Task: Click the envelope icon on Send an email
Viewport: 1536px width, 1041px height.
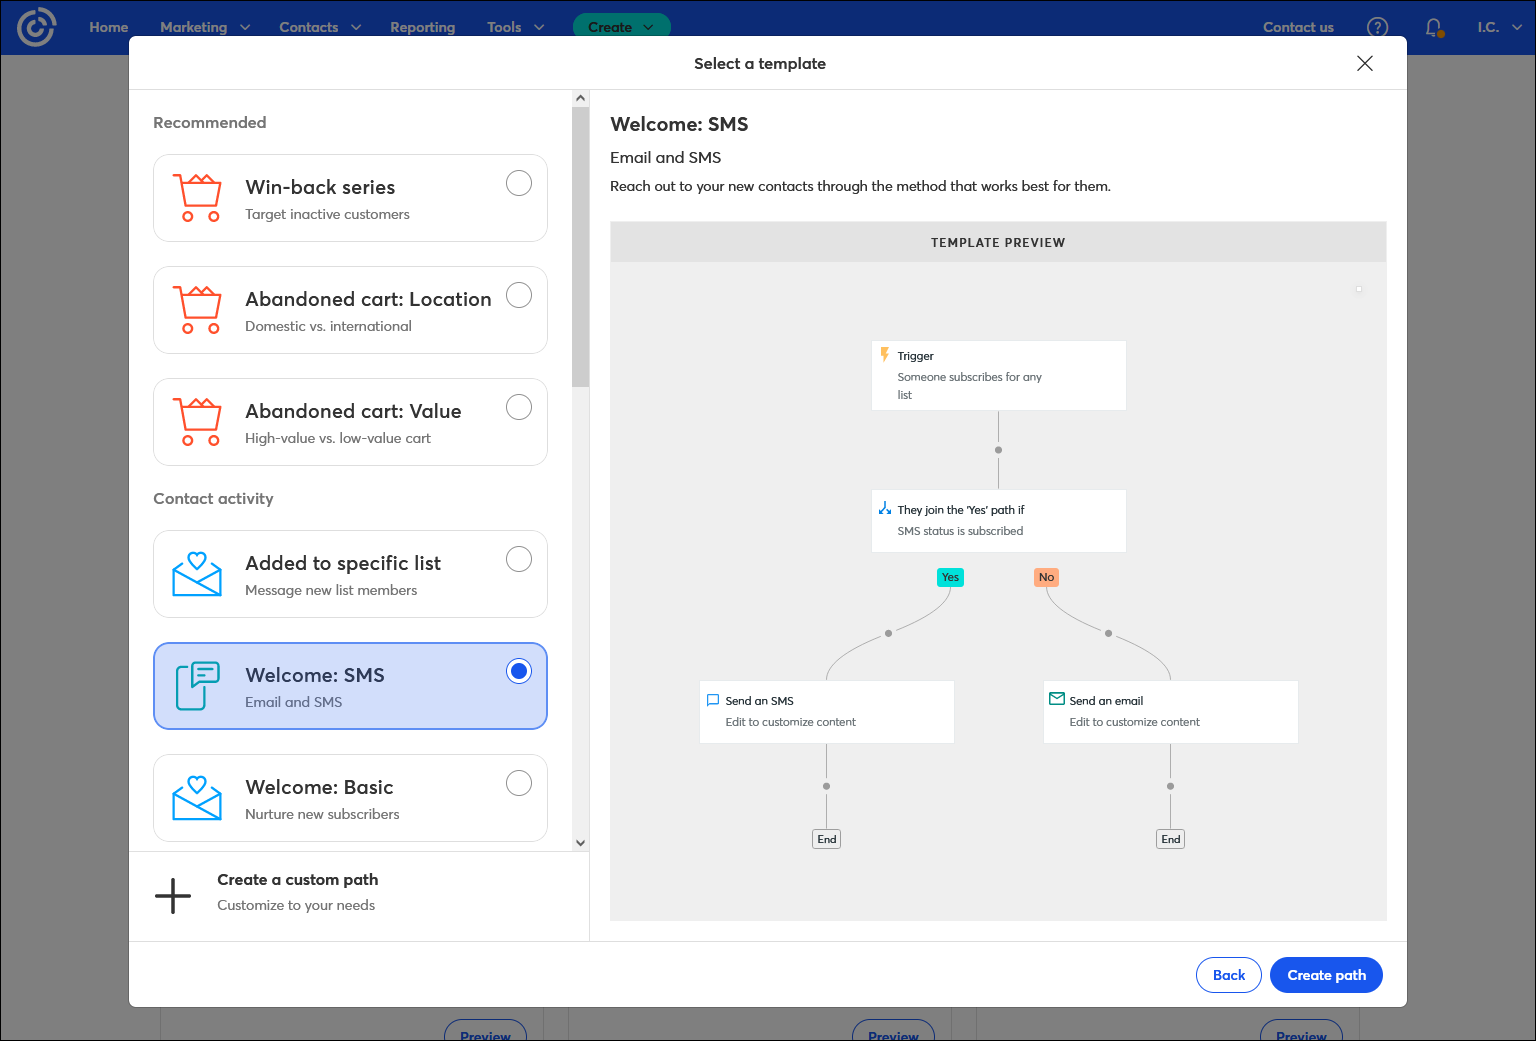Action: coord(1056,700)
